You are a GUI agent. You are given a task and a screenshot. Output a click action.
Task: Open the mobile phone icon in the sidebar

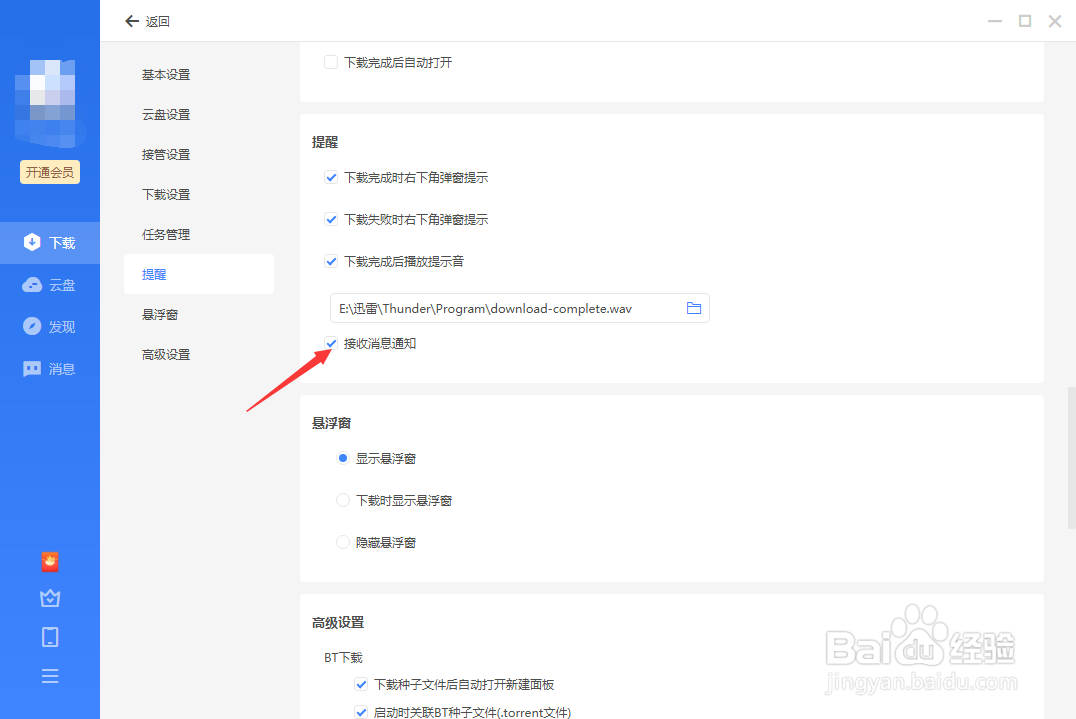coord(50,637)
